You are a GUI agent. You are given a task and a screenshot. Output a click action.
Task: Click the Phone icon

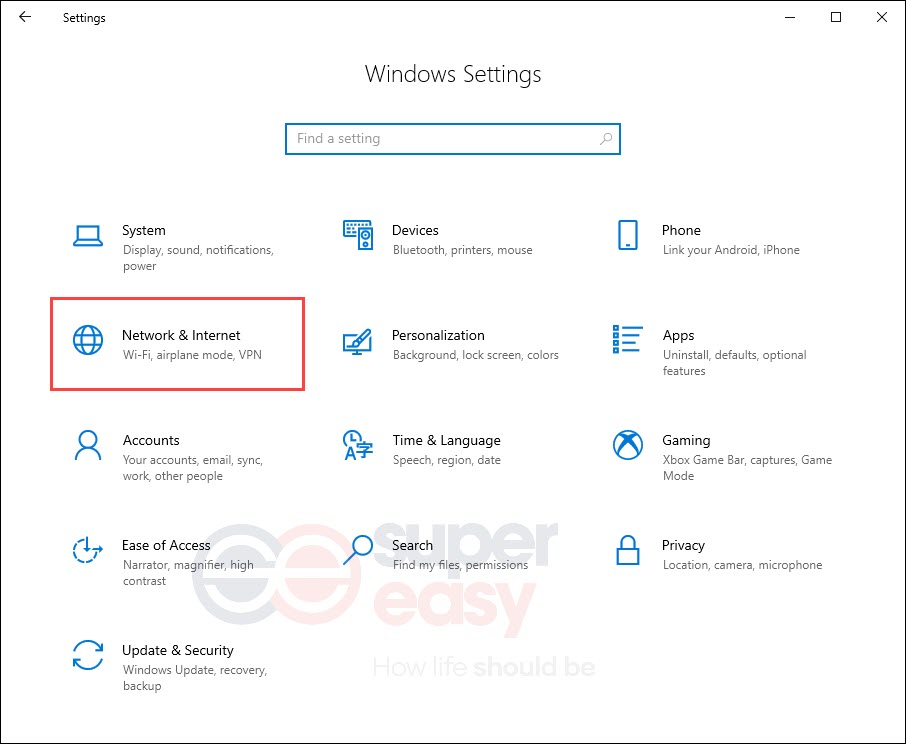(627, 235)
